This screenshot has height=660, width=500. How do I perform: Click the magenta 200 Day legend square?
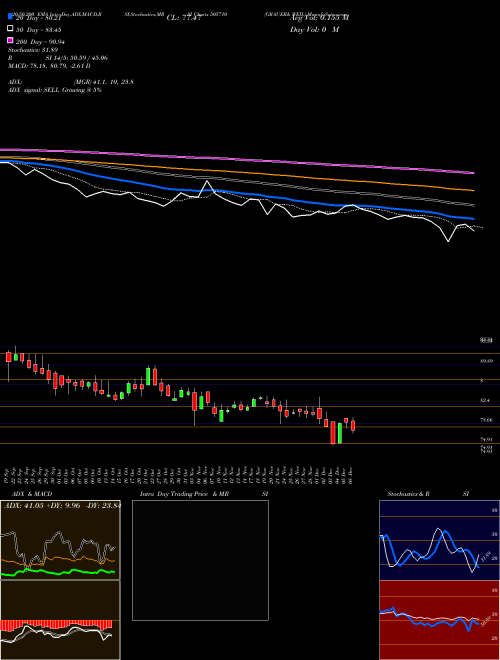[x=10, y=40]
